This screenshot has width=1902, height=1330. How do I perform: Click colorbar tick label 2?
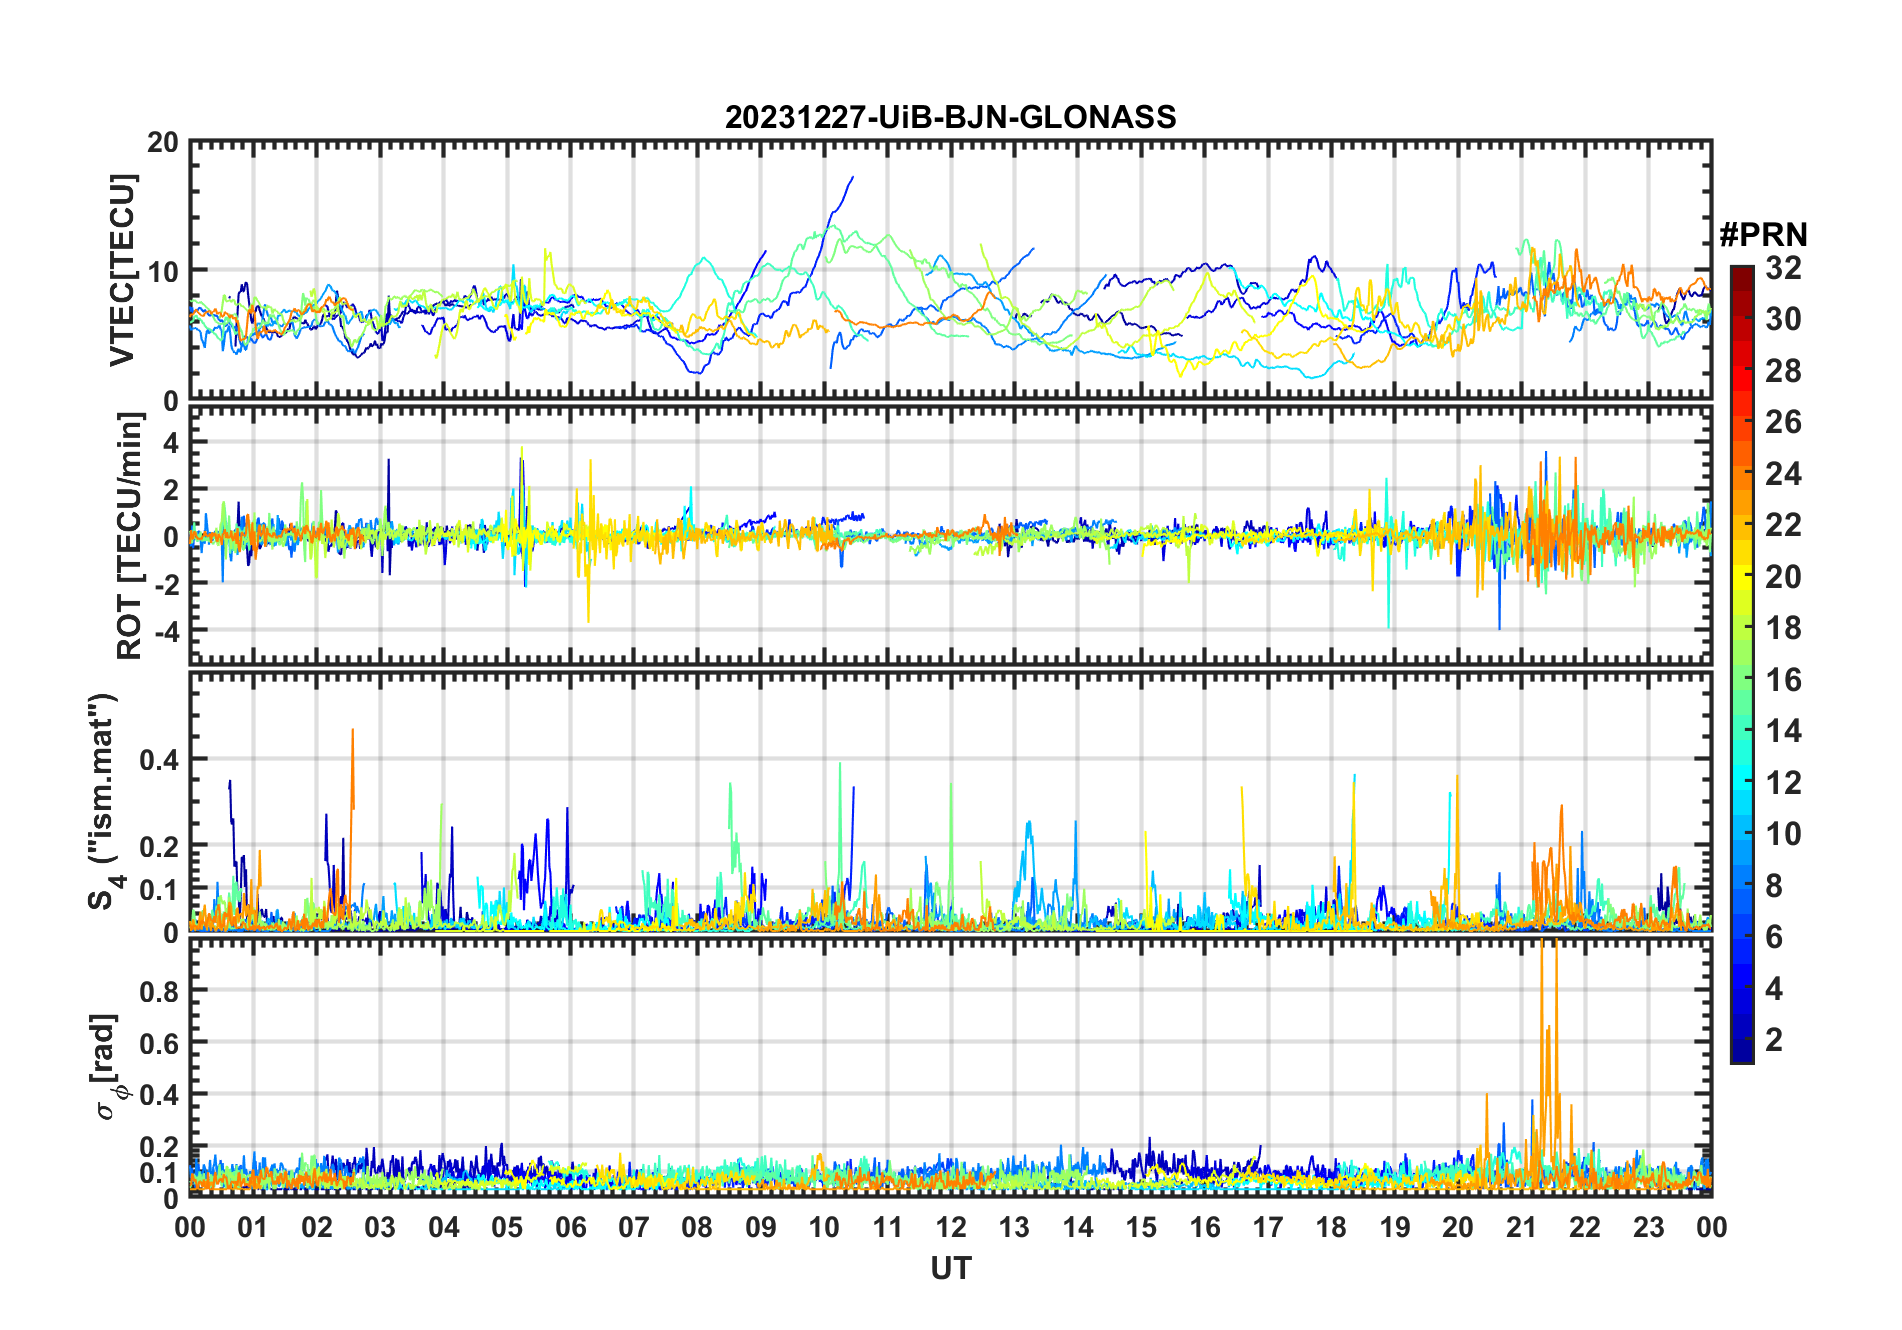1774,1040
